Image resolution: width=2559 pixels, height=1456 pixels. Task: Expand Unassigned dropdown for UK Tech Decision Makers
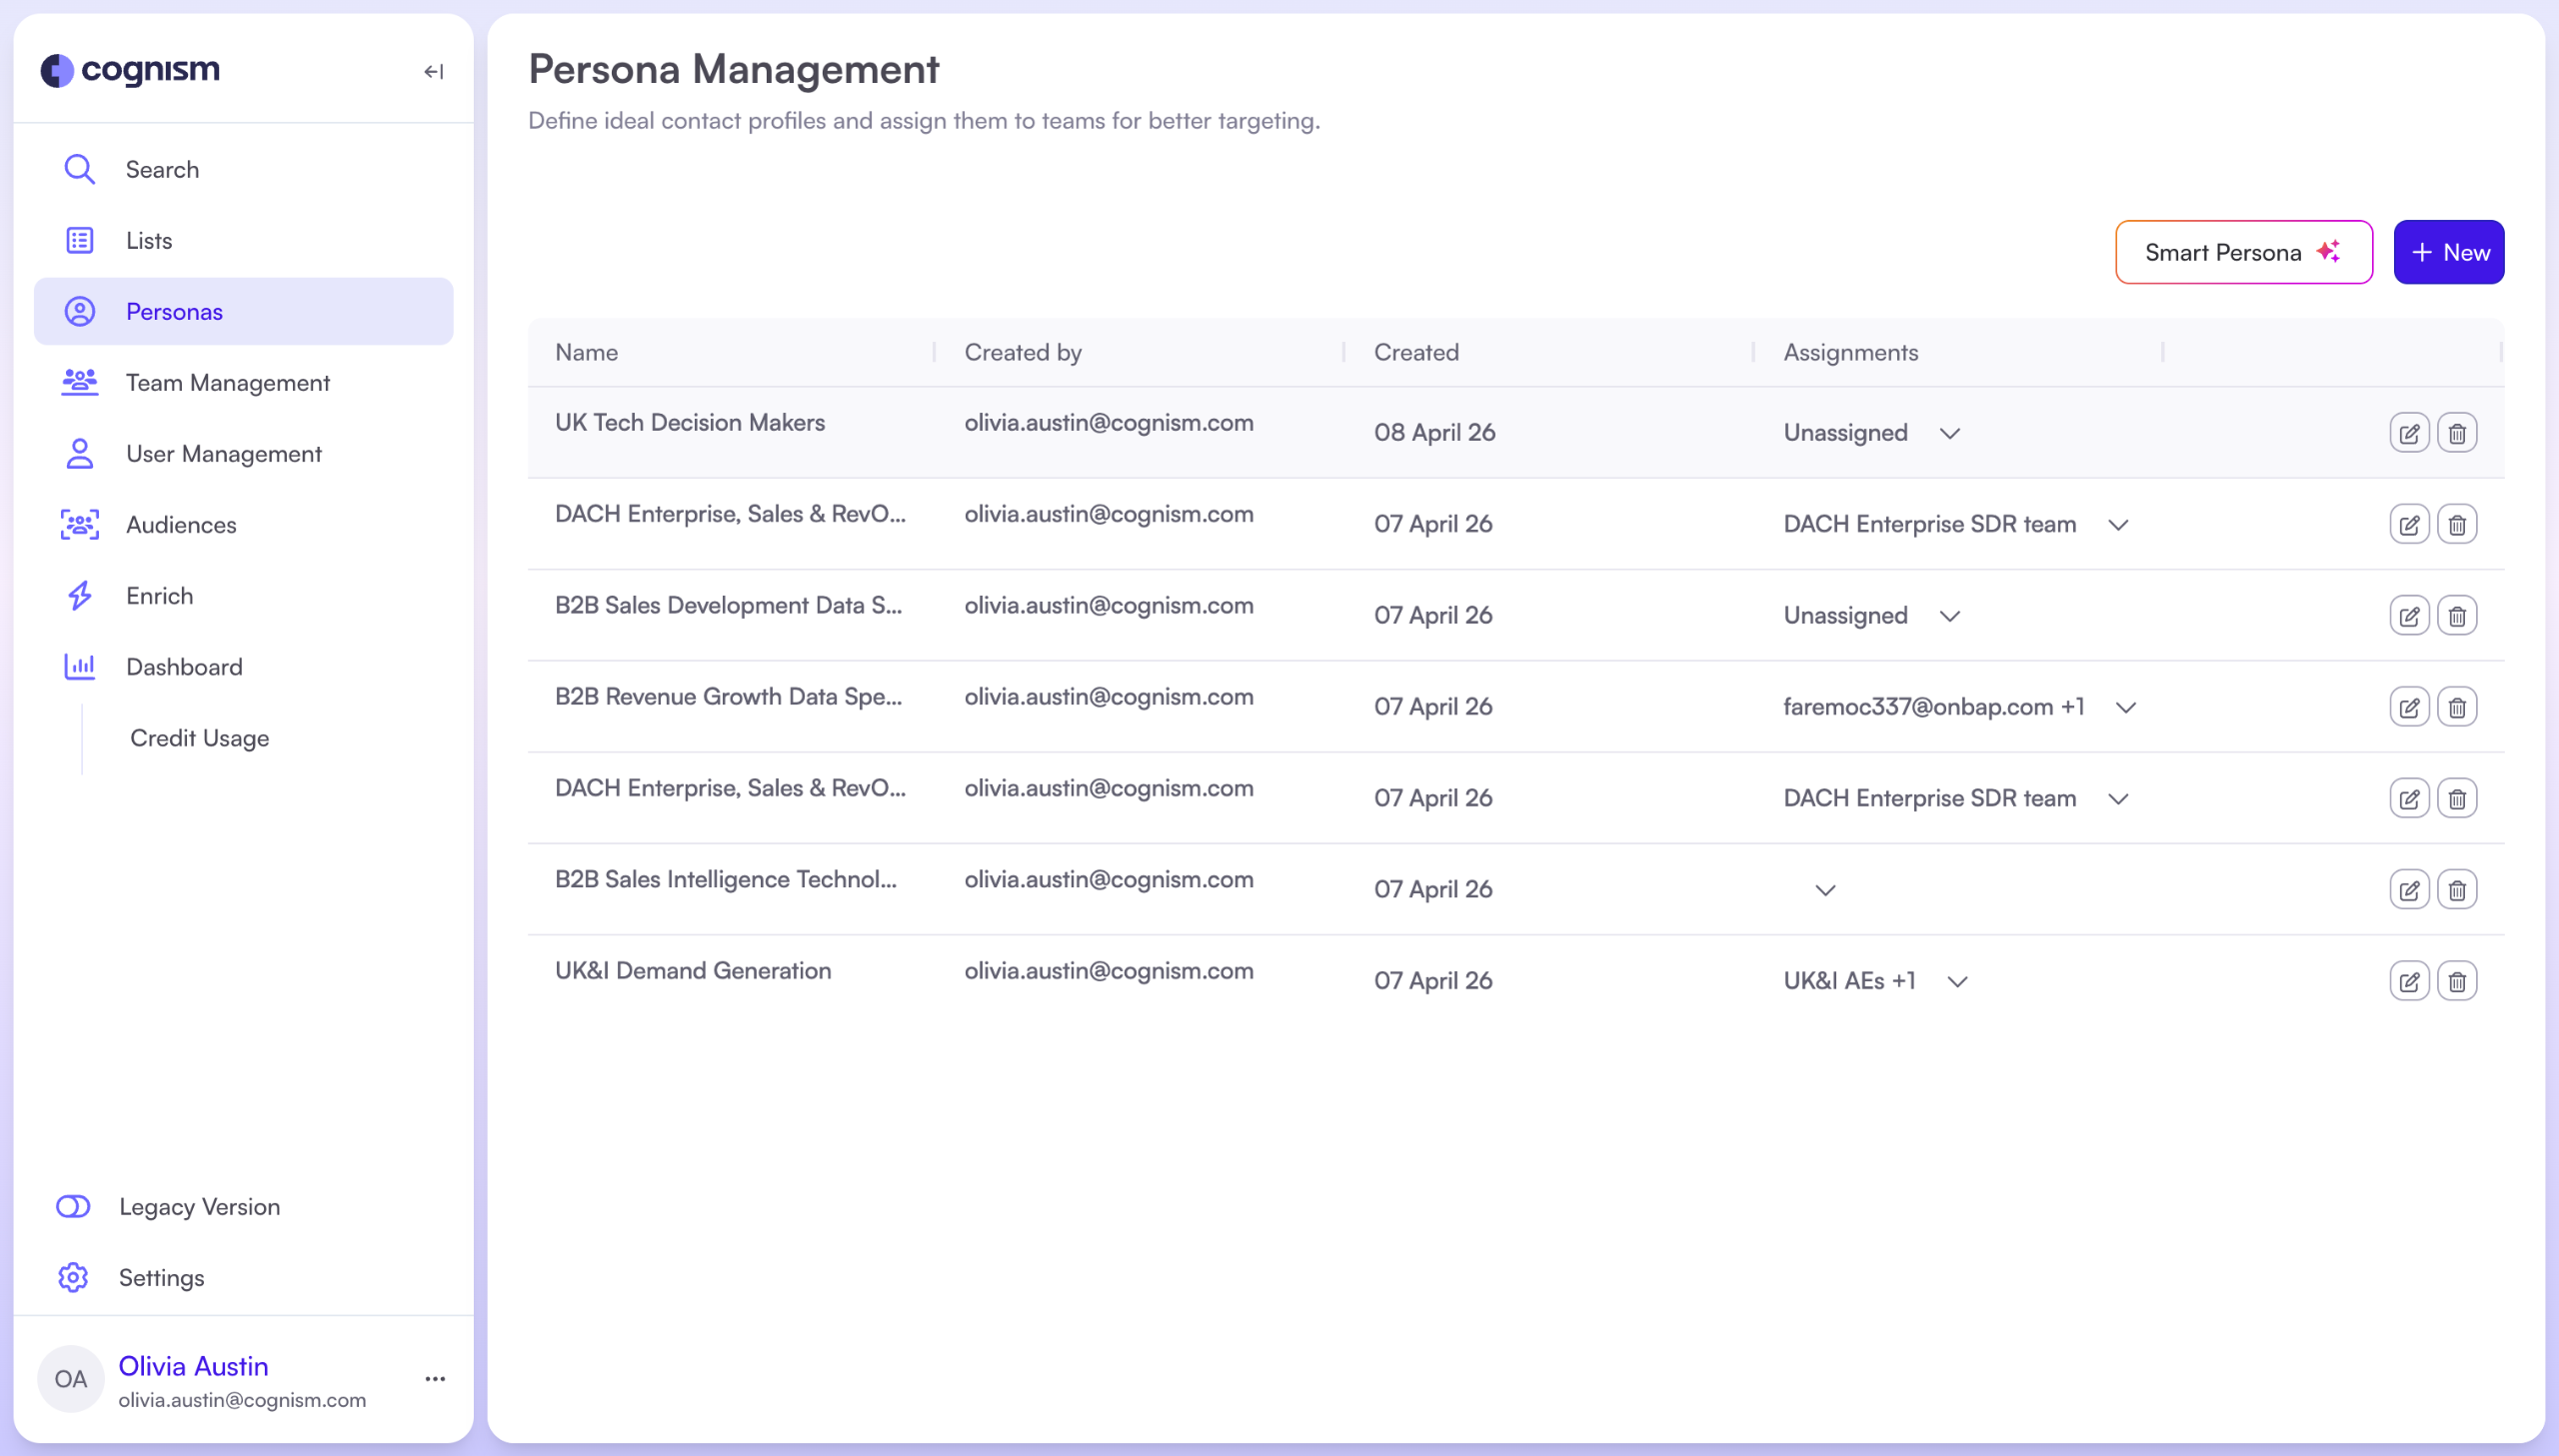point(1949,433)
